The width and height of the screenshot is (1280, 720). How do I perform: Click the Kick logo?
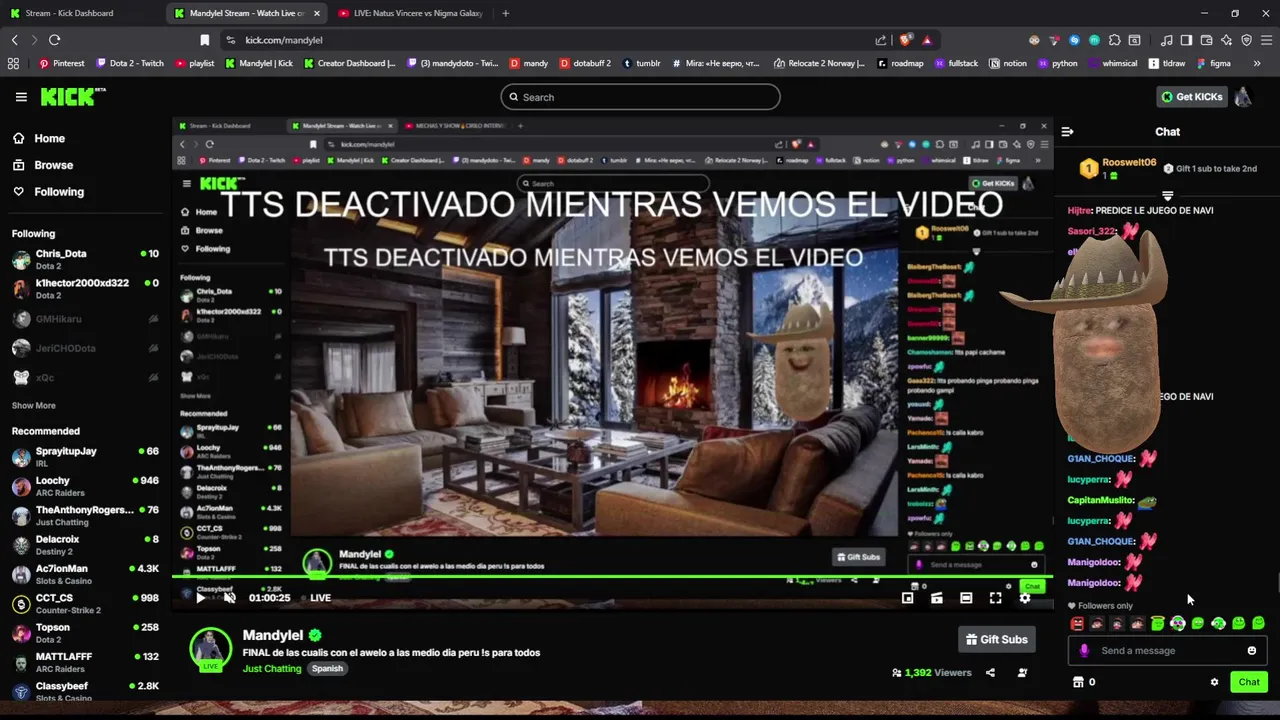click(72, 96)
